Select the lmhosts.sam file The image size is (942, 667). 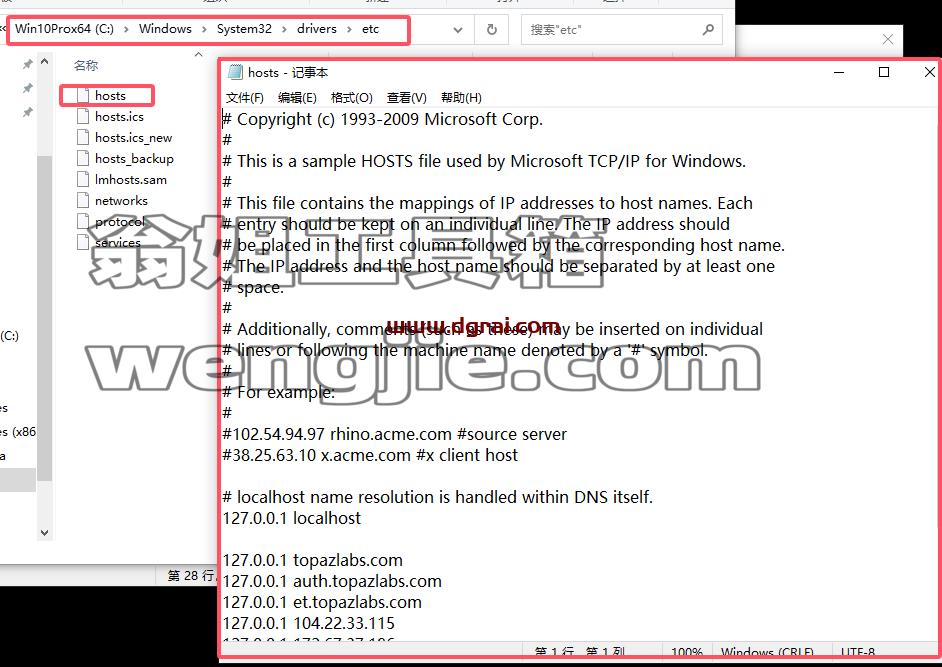click(130, 180)
